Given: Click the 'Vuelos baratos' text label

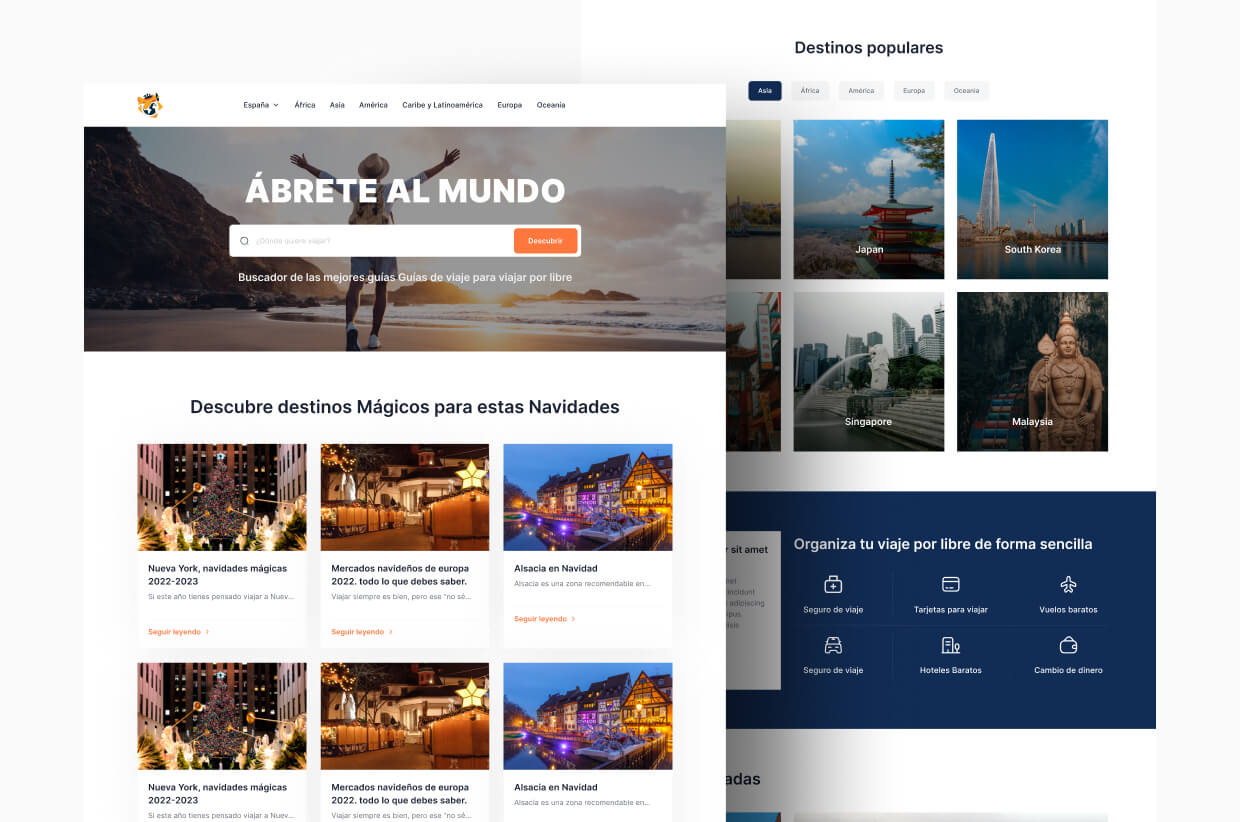Looking at the screenshot, I should click(x=1068, y=610).
